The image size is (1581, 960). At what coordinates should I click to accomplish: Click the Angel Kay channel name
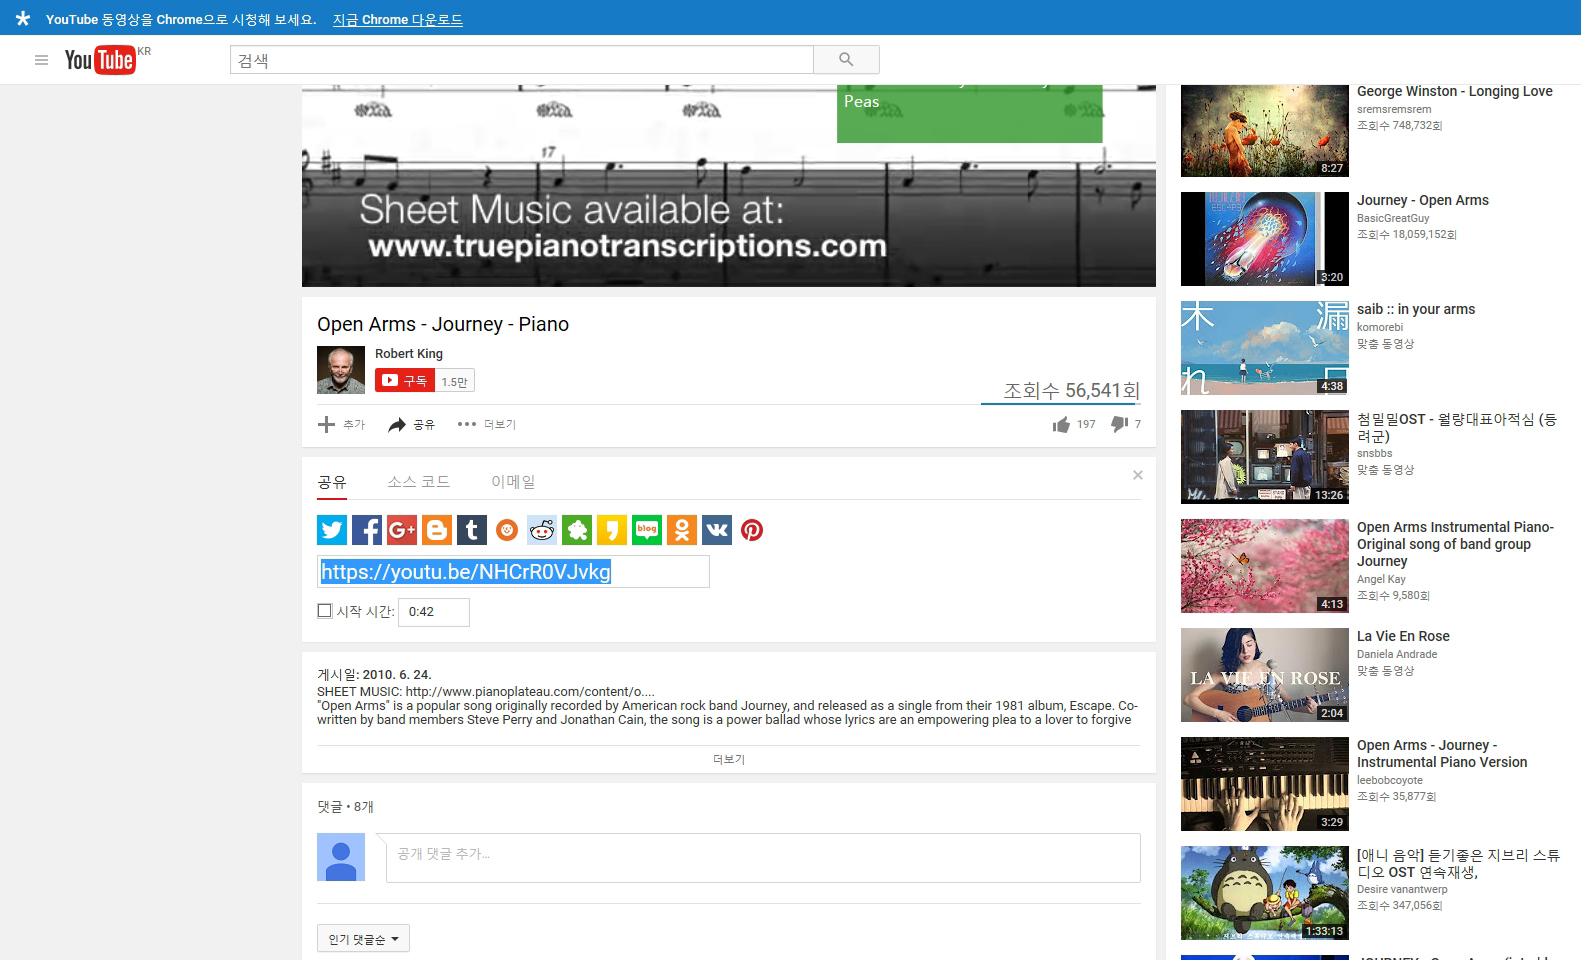pos(1381,579)
